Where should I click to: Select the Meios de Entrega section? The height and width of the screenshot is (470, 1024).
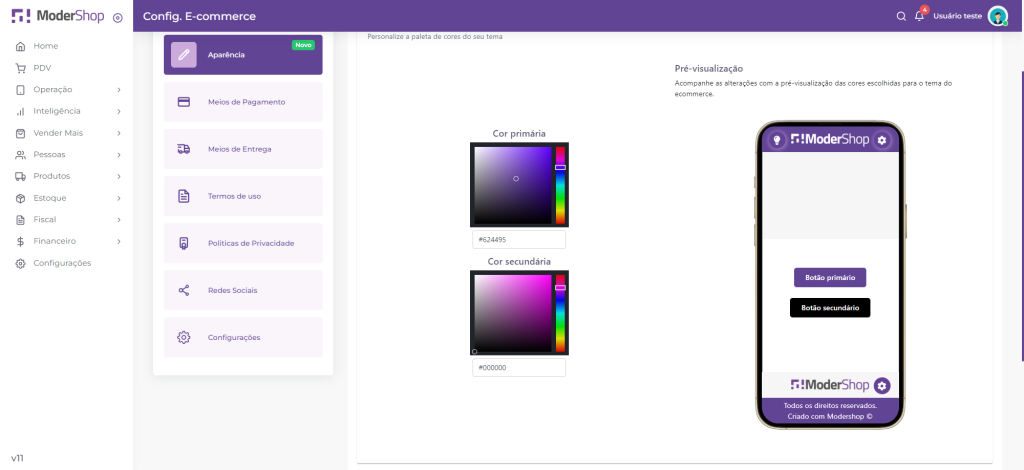pos(243,149)
